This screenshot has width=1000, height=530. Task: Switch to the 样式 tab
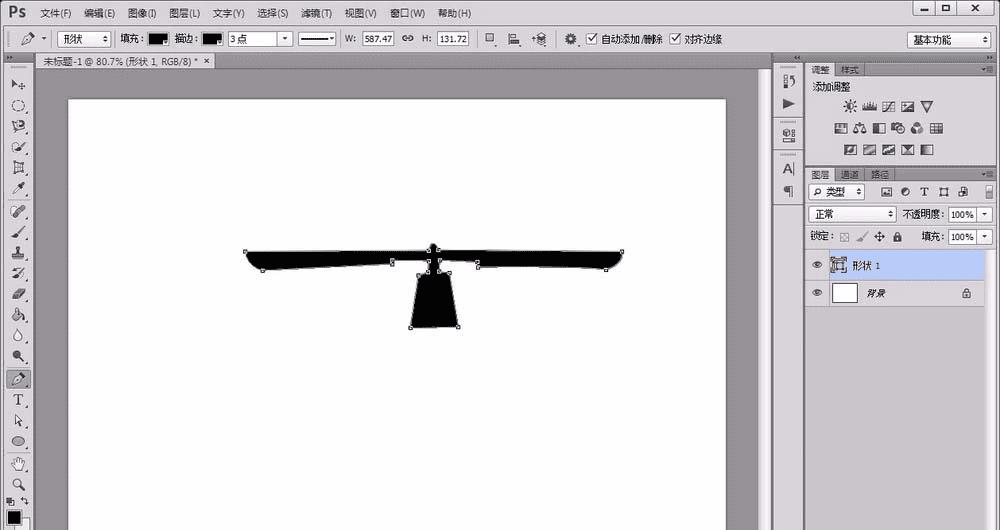click(849, 70)
